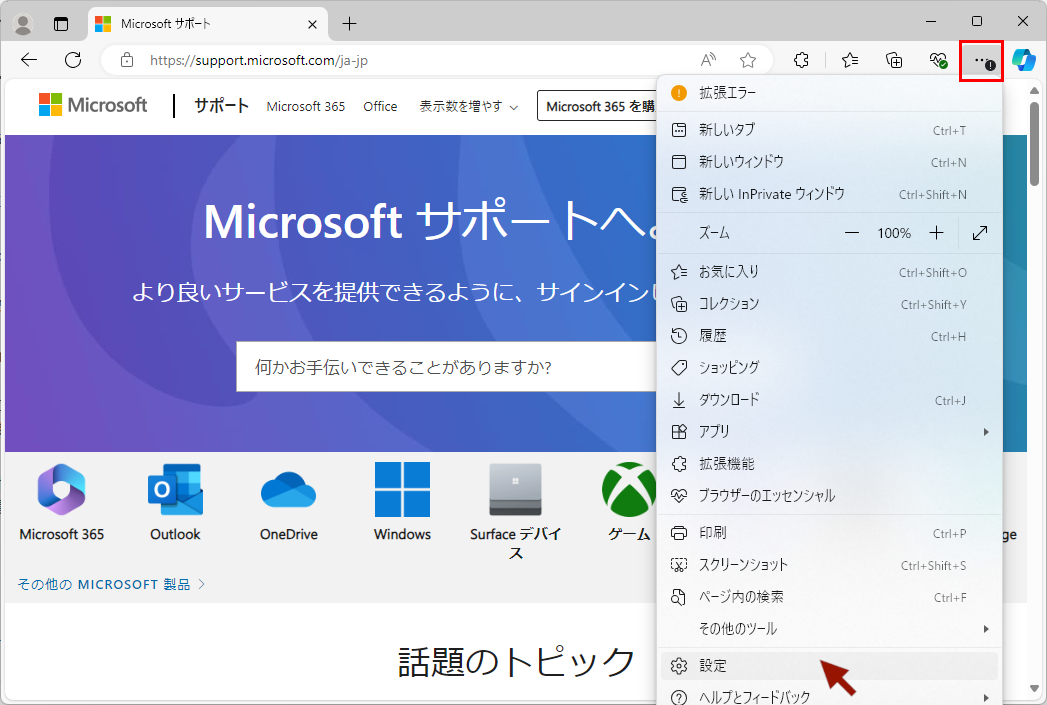
Task: Open the Collections toolbar icon
Action: 894,60
